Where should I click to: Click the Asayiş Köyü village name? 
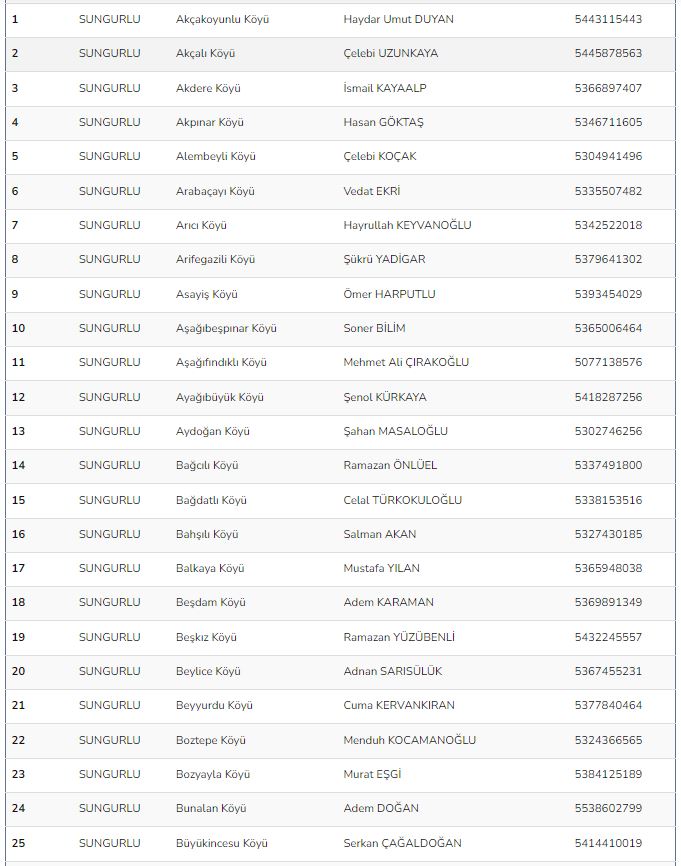click(x=207, y=294)
